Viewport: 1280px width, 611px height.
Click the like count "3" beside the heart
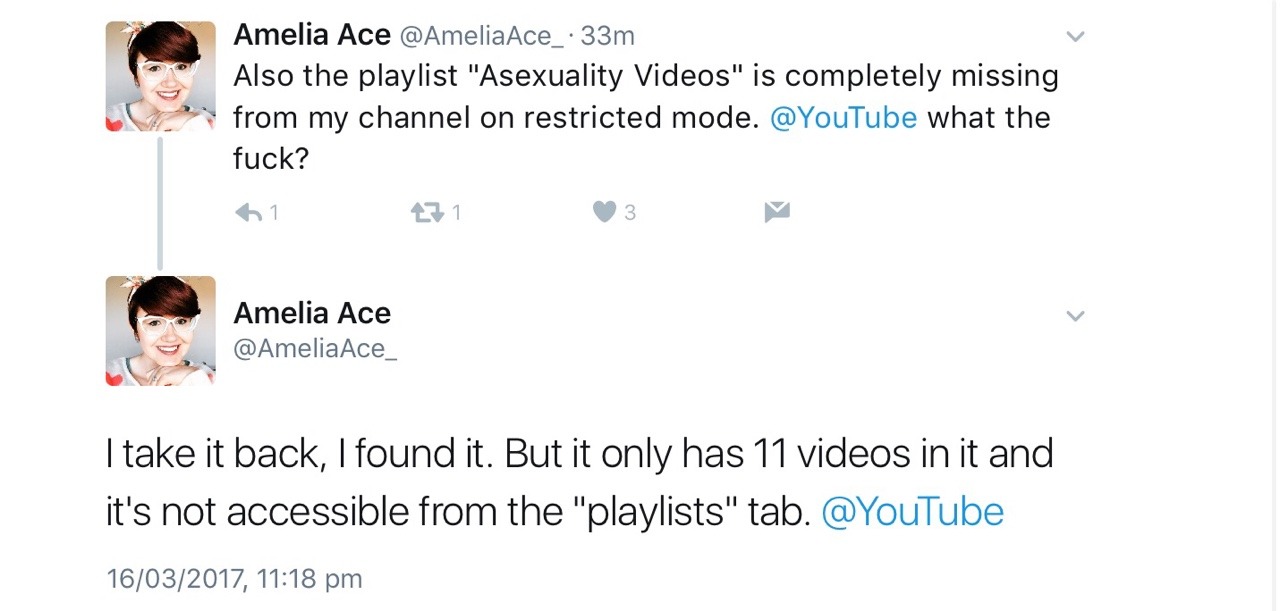[x=630, y=213]
